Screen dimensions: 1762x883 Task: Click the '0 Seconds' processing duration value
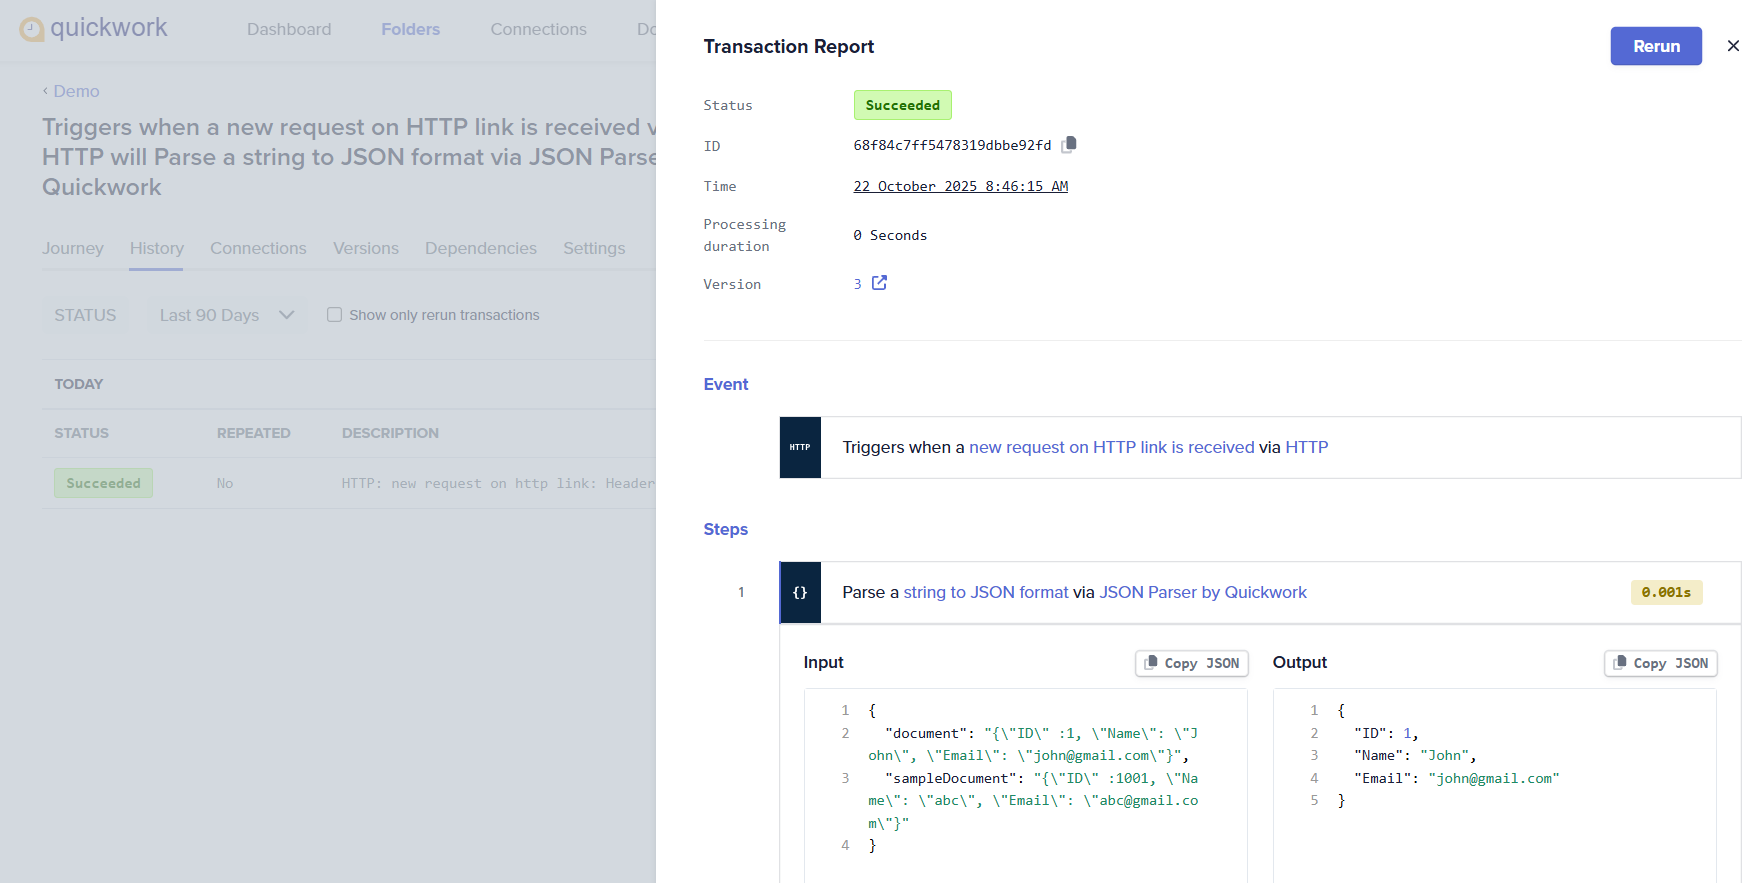pos(890,235)
